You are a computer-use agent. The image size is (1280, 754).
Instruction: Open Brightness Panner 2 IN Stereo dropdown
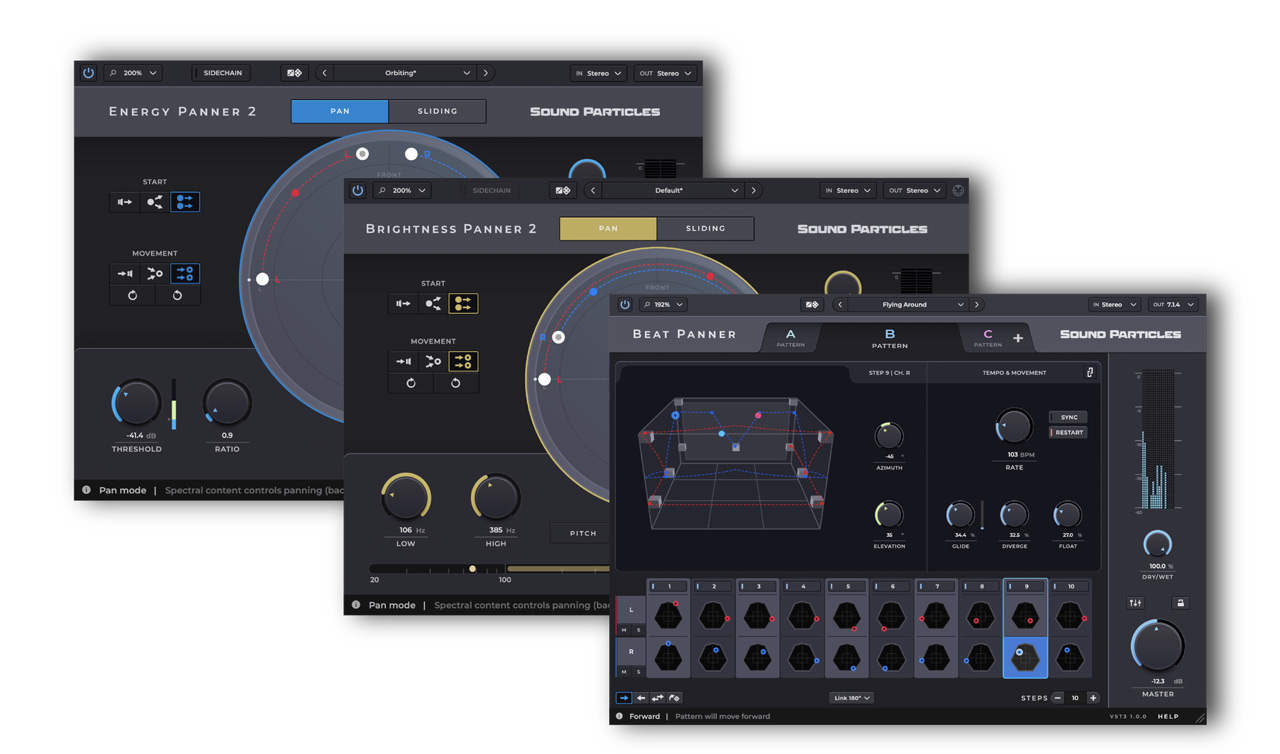click(847, 190)
